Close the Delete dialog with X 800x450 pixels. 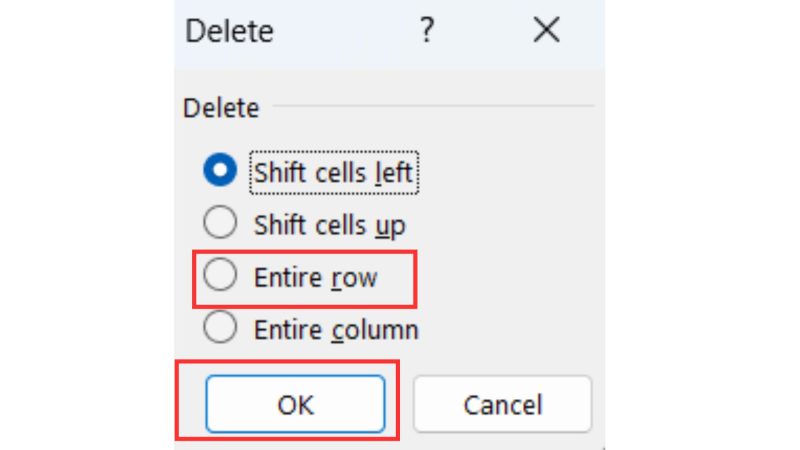tap(546, 30)
